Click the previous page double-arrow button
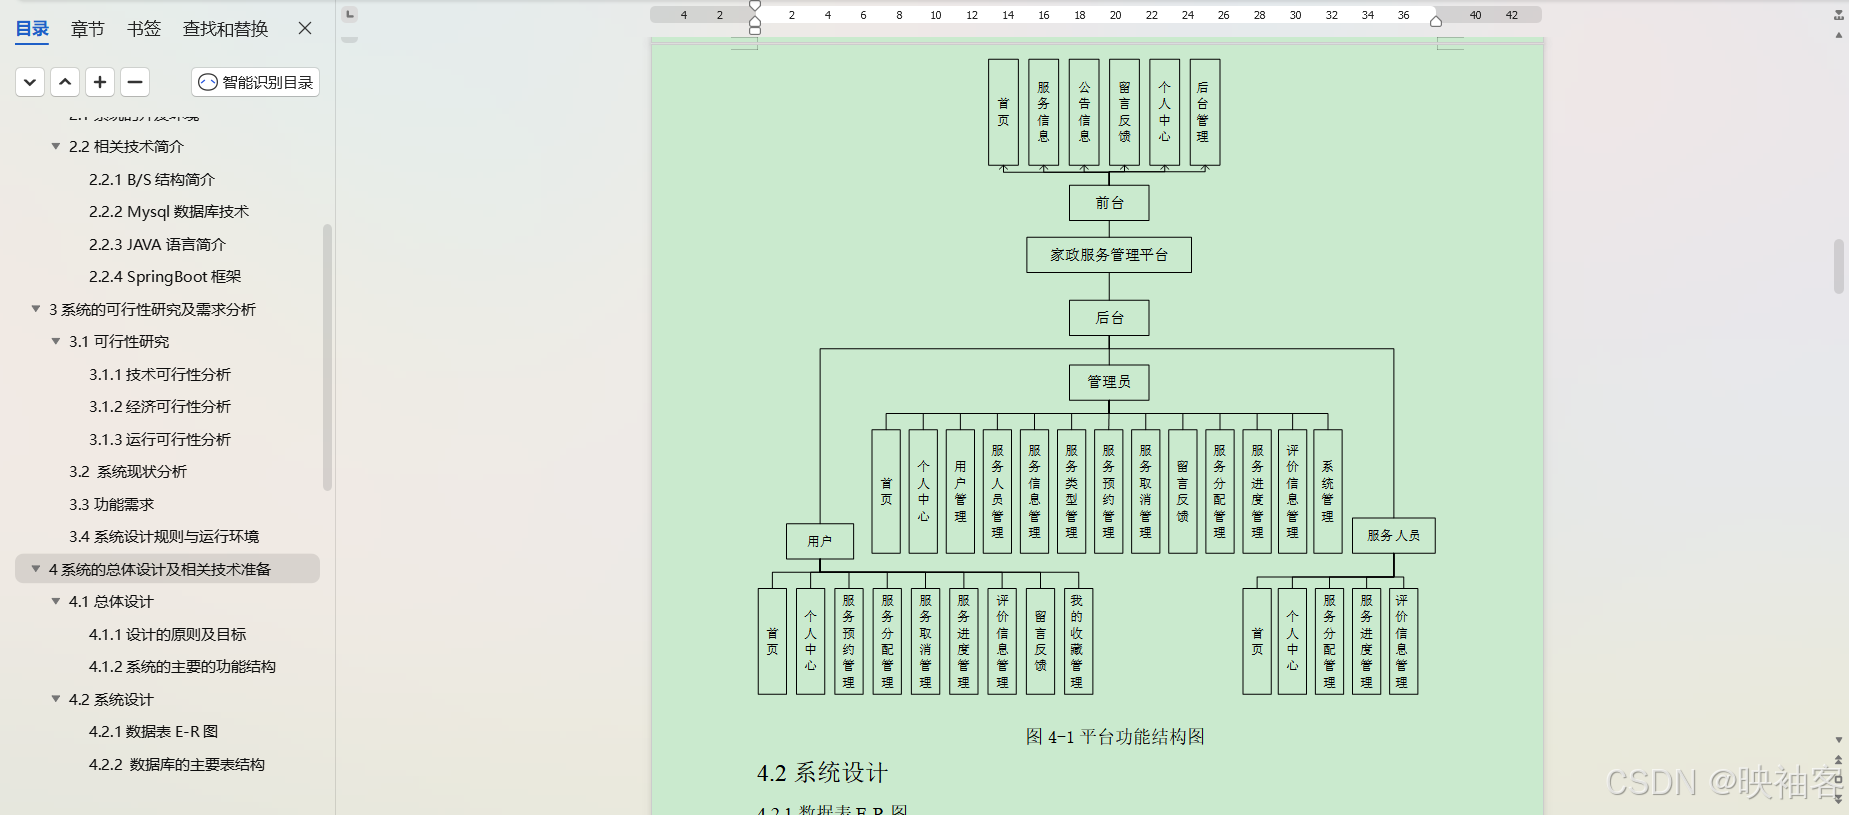 point(1838,760)
